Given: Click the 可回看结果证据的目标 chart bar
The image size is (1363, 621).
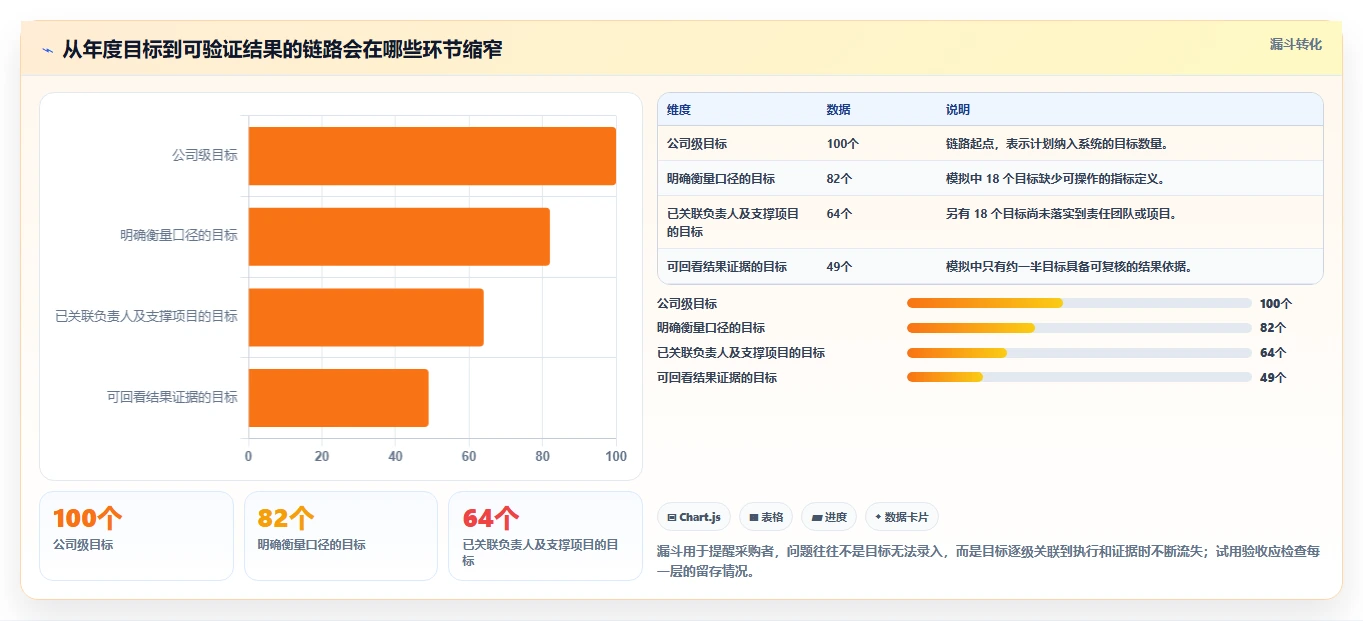Looking at the screenshot, I should 338,398.
